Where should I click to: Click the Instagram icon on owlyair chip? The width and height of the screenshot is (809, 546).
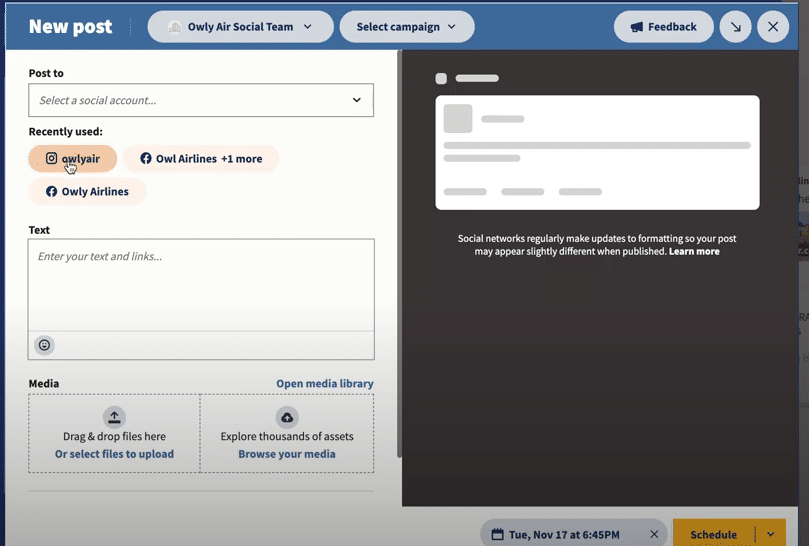tap(51, 158)
